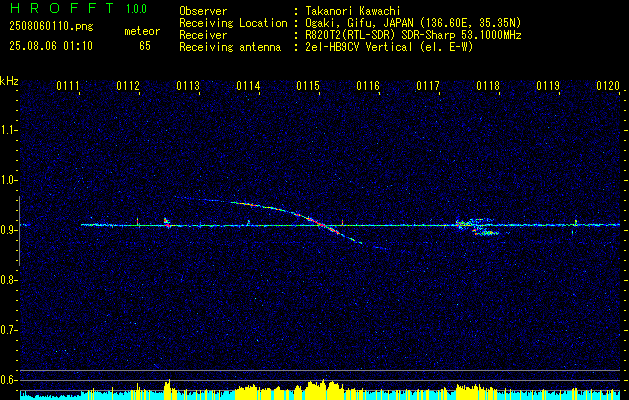Select observer name Takanori Kawachi

(352, 11)
